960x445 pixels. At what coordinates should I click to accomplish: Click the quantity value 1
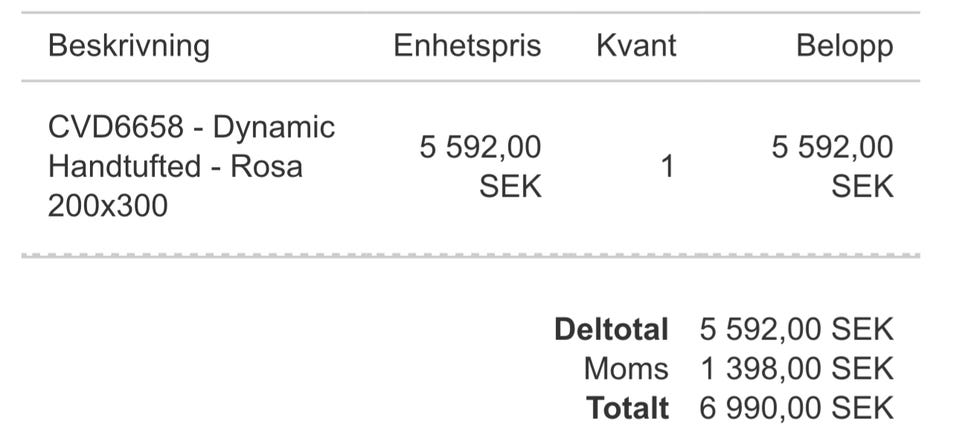tap(667, 167)
